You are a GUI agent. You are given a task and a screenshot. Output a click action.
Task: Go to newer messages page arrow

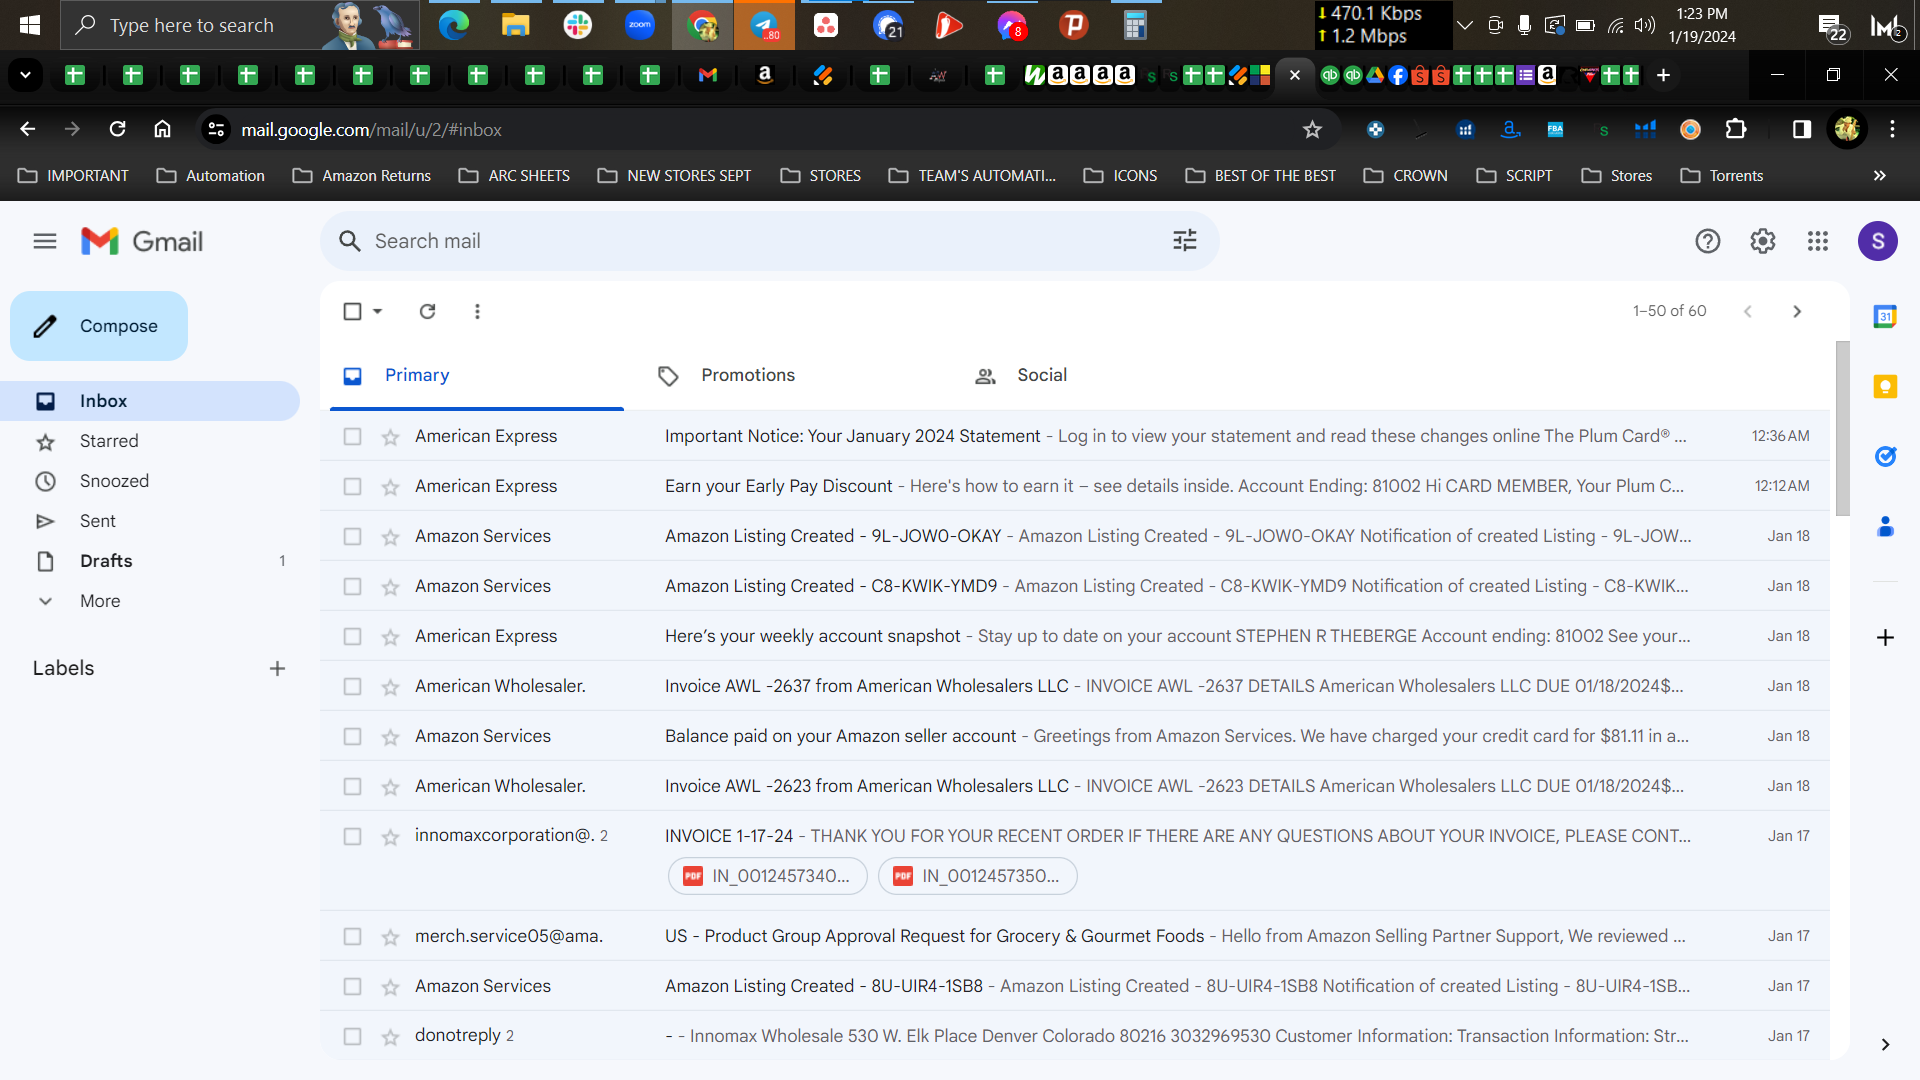[x=1748, y=311]
